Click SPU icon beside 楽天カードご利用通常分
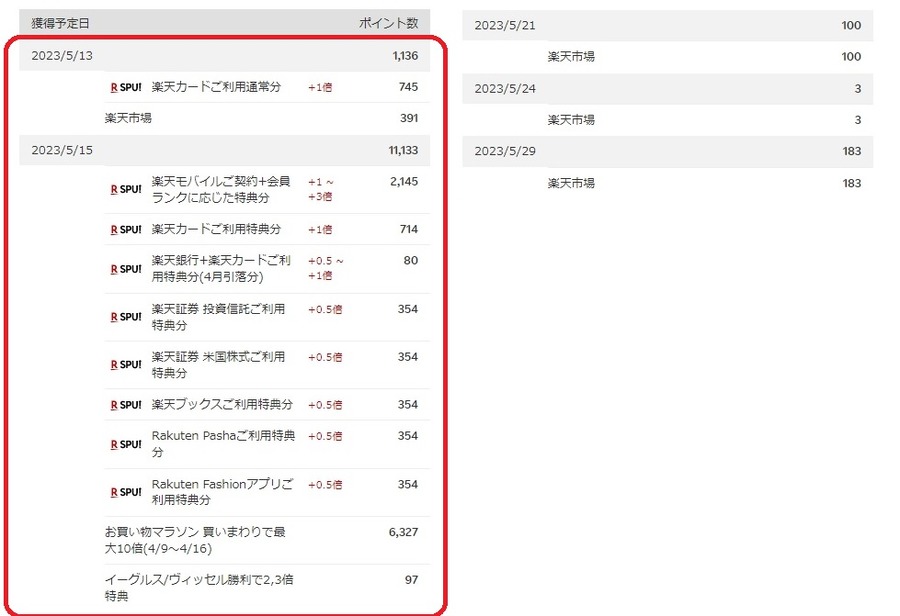Image resolution: width=900 pixels, height=616 pixels. pyautogui.click(x=126, y=87)
